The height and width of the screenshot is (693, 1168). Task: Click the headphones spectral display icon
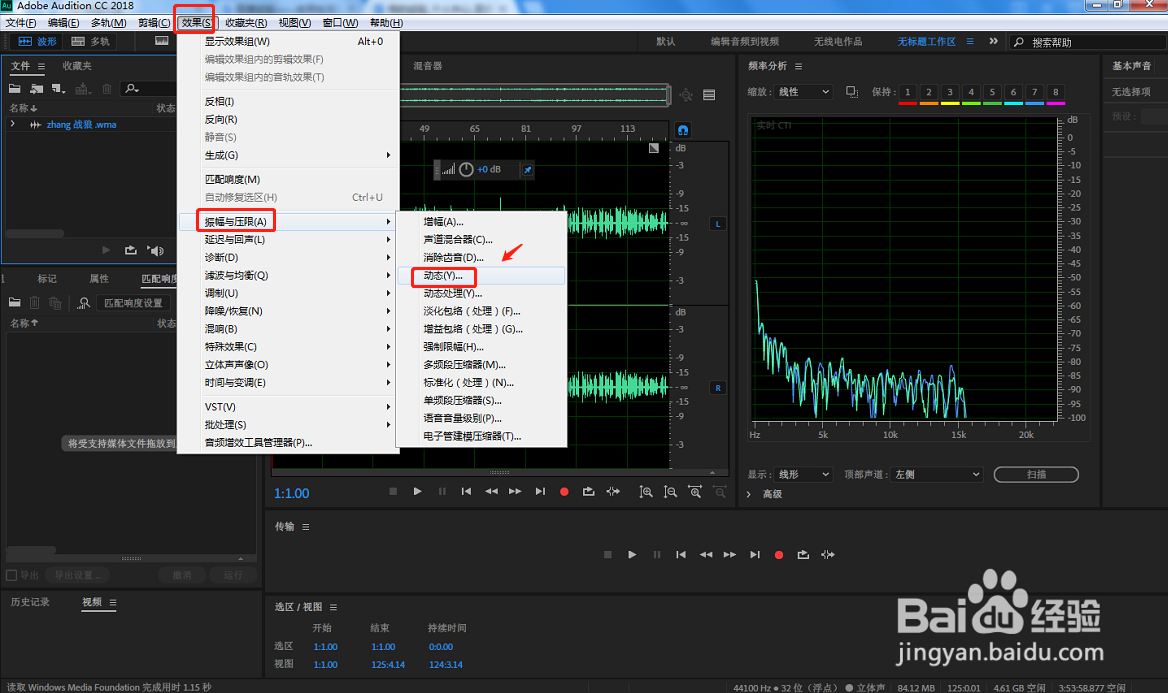pos(683,130)
